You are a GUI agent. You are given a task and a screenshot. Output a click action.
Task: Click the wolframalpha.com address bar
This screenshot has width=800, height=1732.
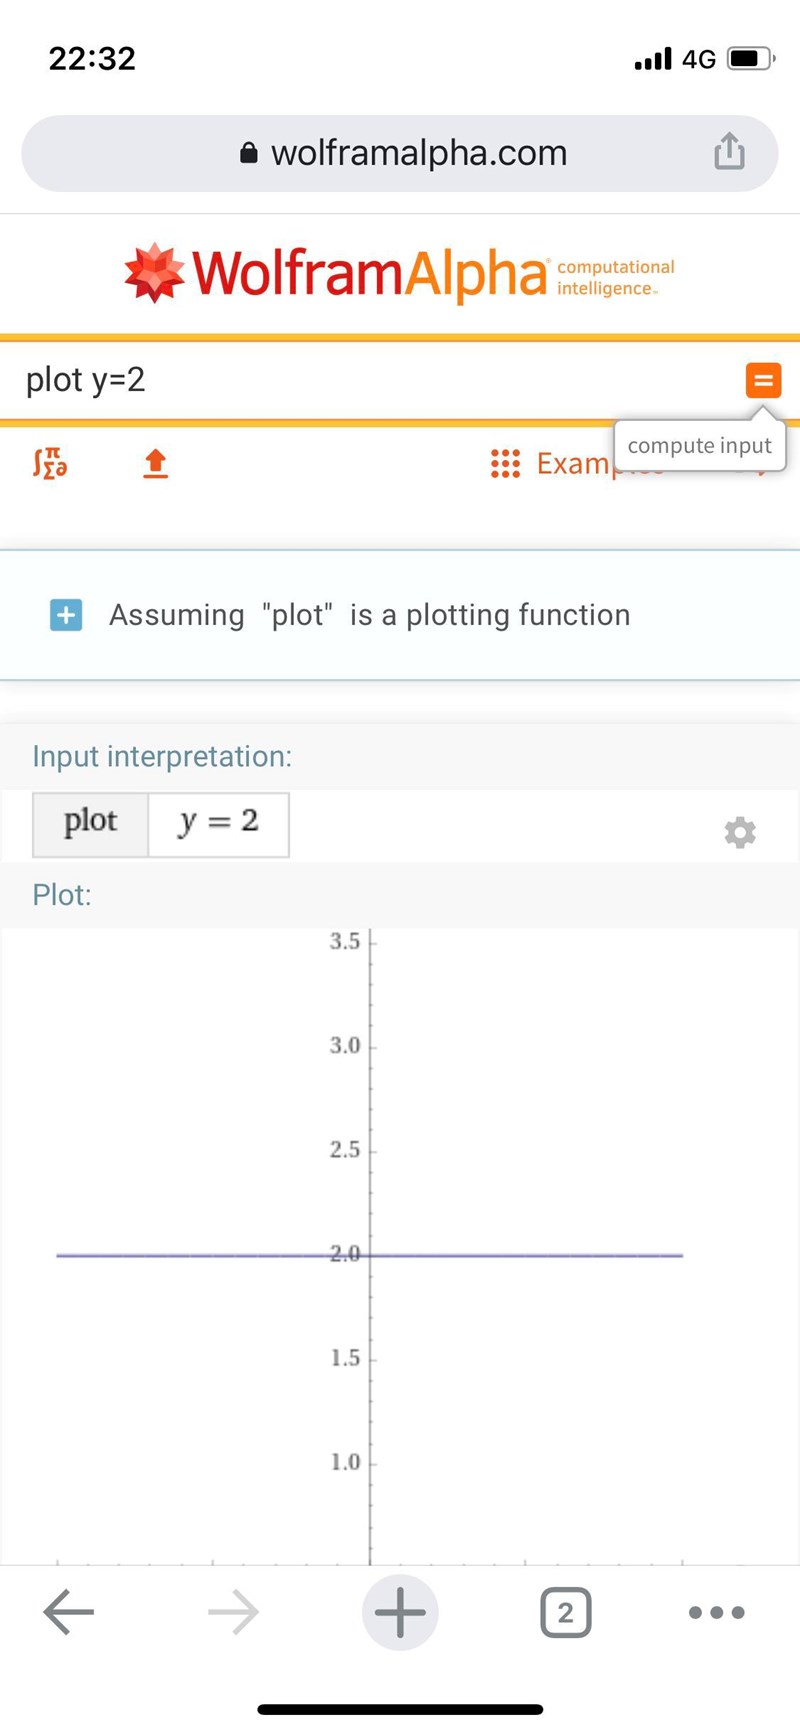click(418, 153)
